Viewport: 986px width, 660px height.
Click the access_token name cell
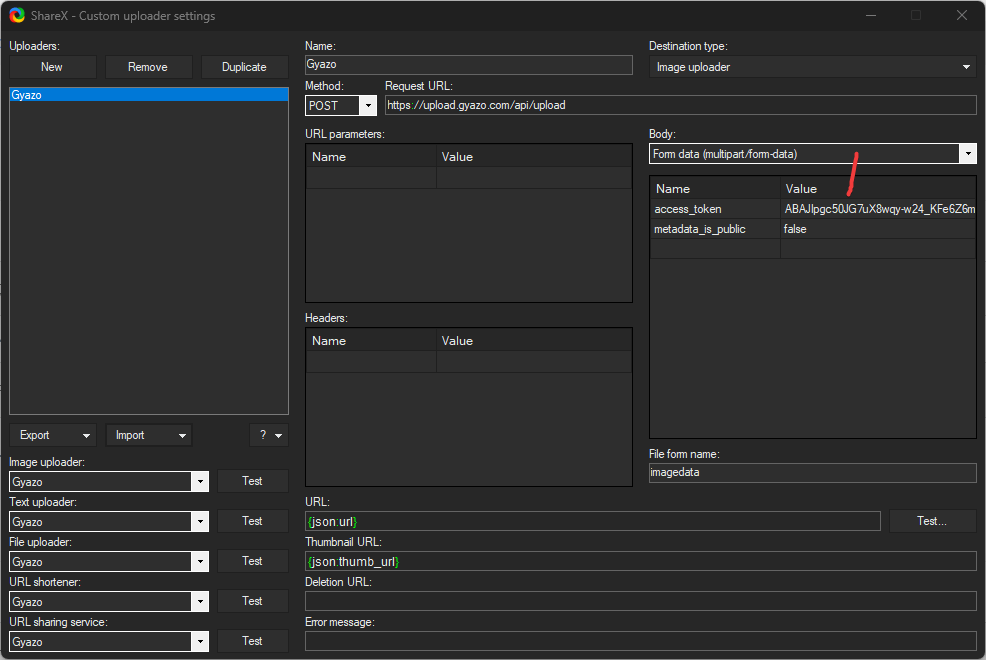tap(715, 209)
